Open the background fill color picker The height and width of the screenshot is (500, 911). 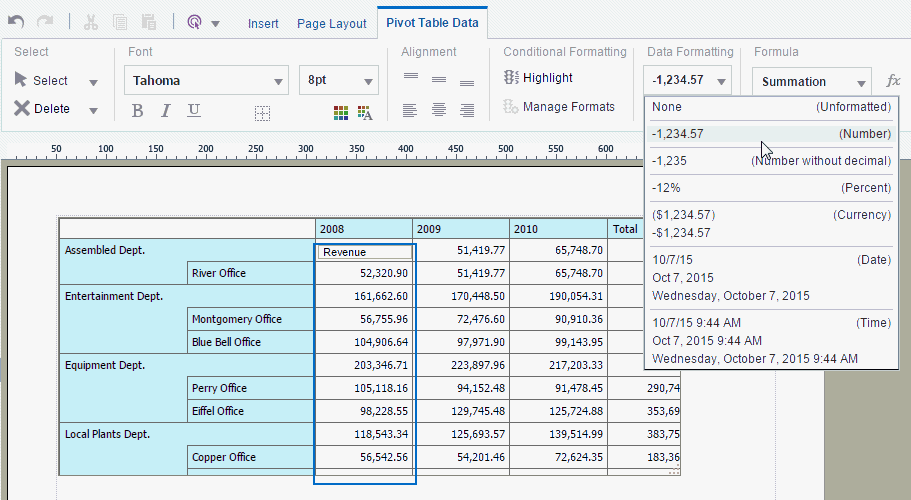pyautogui.click(x=341, y=113)
